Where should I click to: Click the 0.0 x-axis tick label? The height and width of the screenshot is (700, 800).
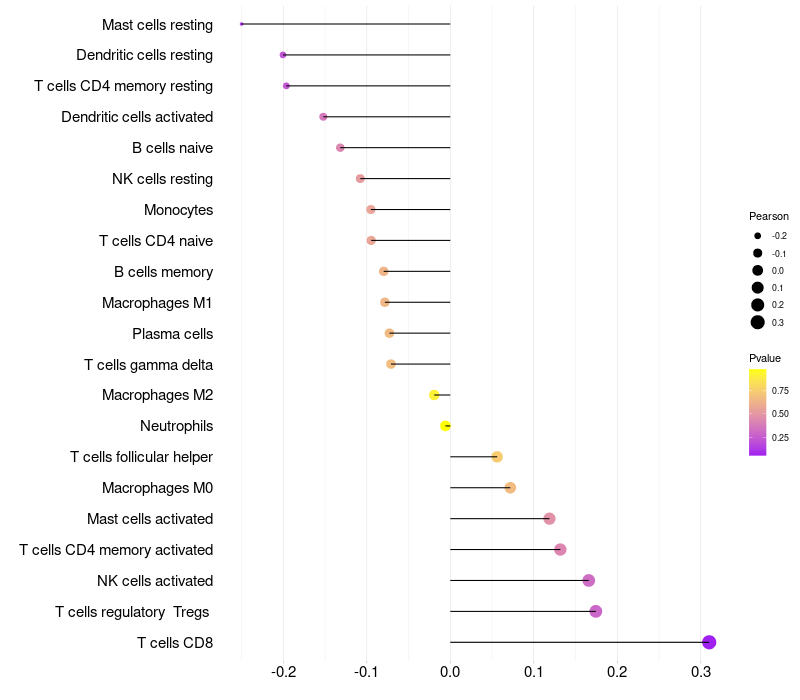(x=450, y=672)
